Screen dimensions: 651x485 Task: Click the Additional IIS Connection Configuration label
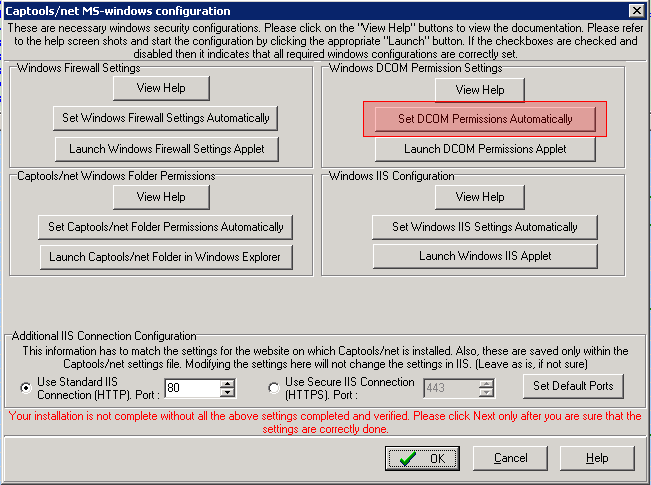104,336
